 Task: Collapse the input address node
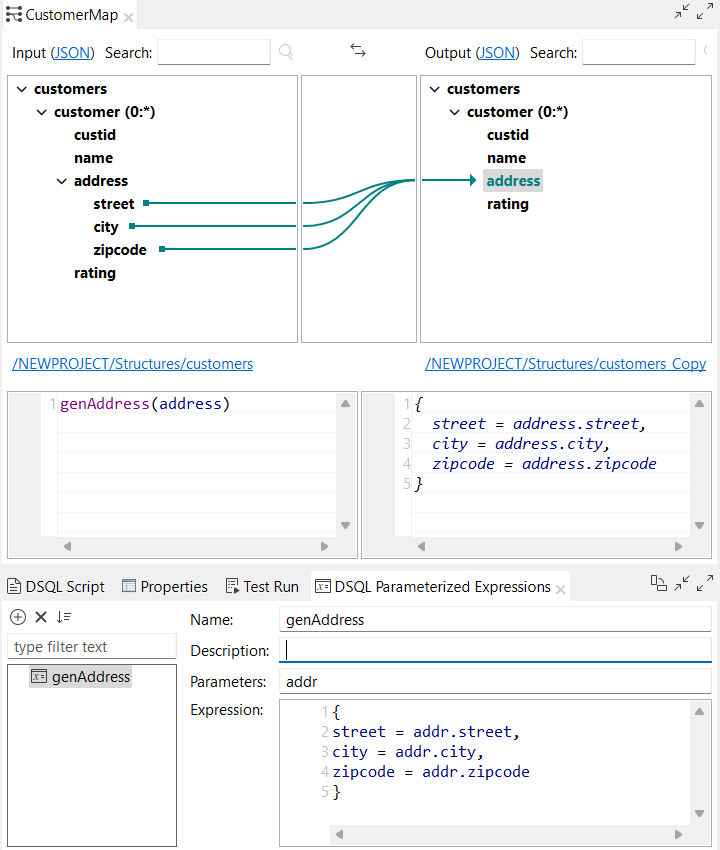point(61,181)
